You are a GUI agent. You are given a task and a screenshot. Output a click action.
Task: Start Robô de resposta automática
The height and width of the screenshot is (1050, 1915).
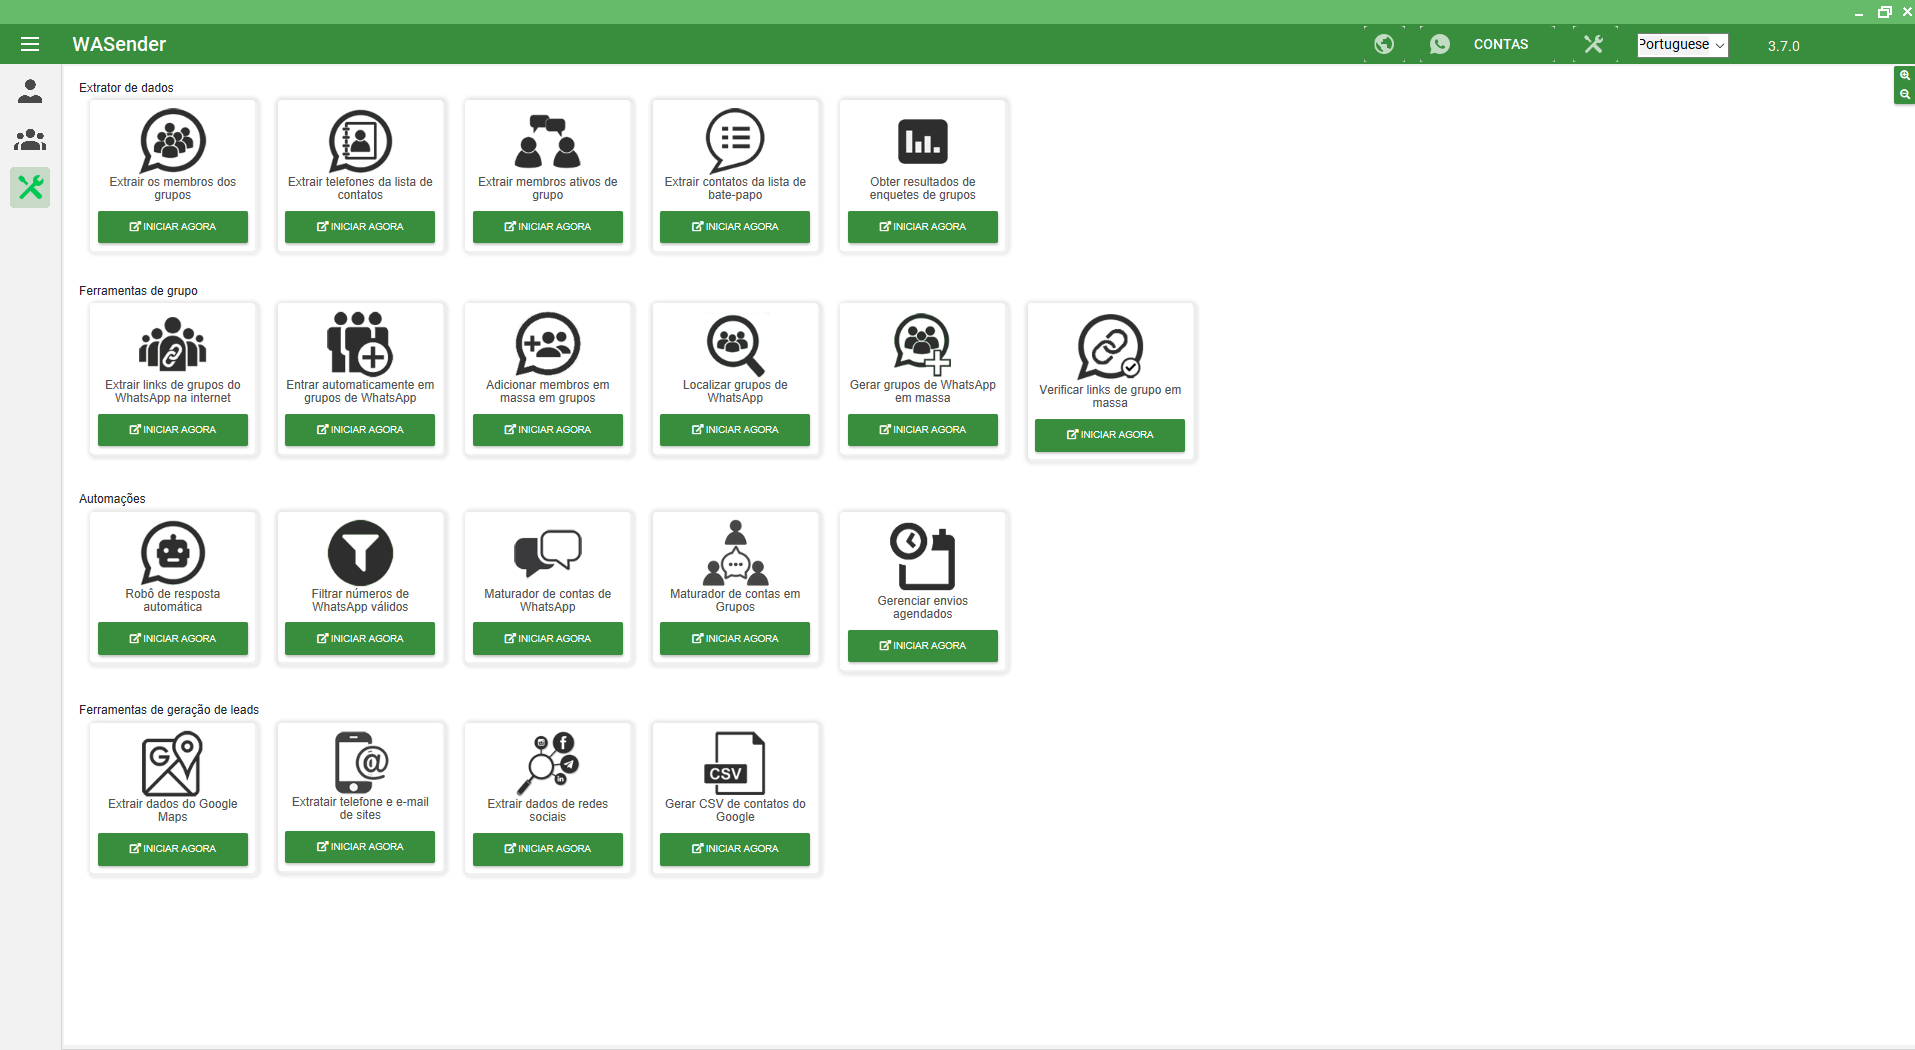pos(173,639)
